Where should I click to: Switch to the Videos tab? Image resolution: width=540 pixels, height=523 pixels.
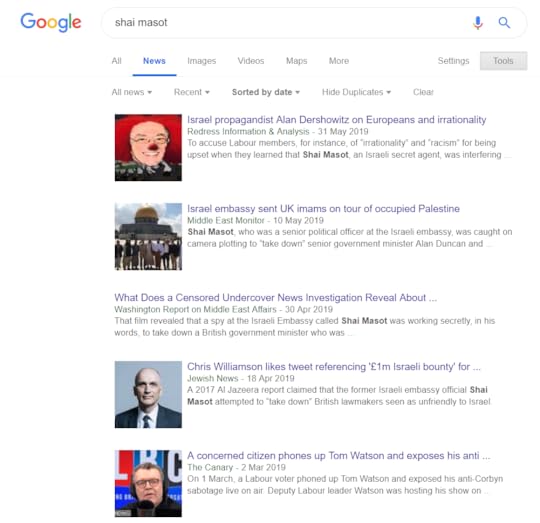click(251, 61)
